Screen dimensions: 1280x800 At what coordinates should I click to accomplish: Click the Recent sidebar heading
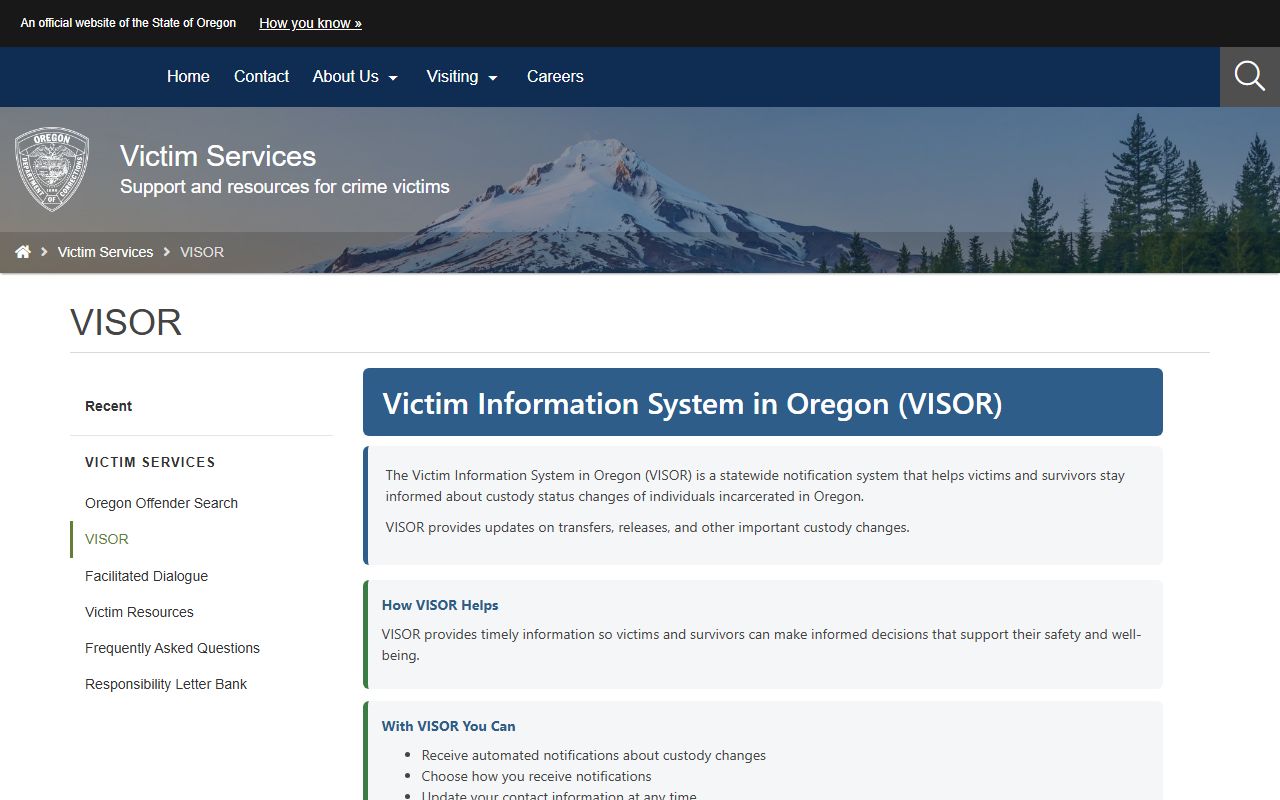[x=108, y=406]
